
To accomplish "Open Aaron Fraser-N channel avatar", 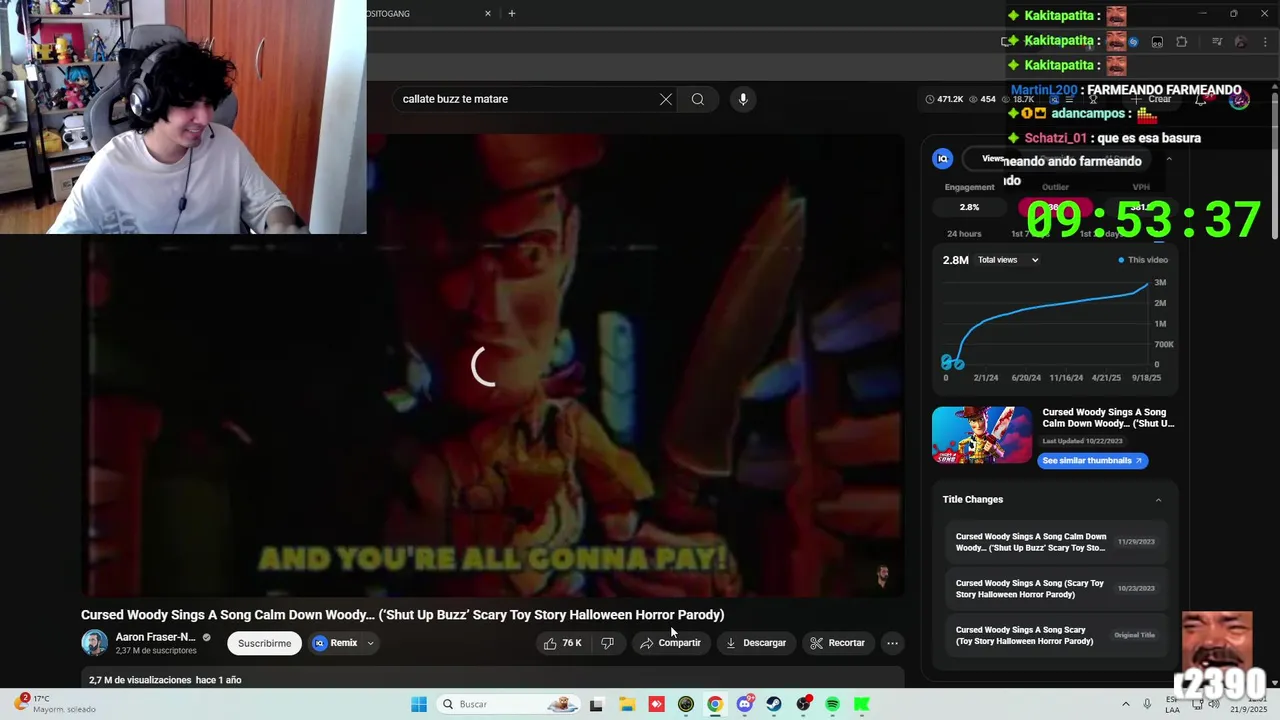I will tap(95, 643).
